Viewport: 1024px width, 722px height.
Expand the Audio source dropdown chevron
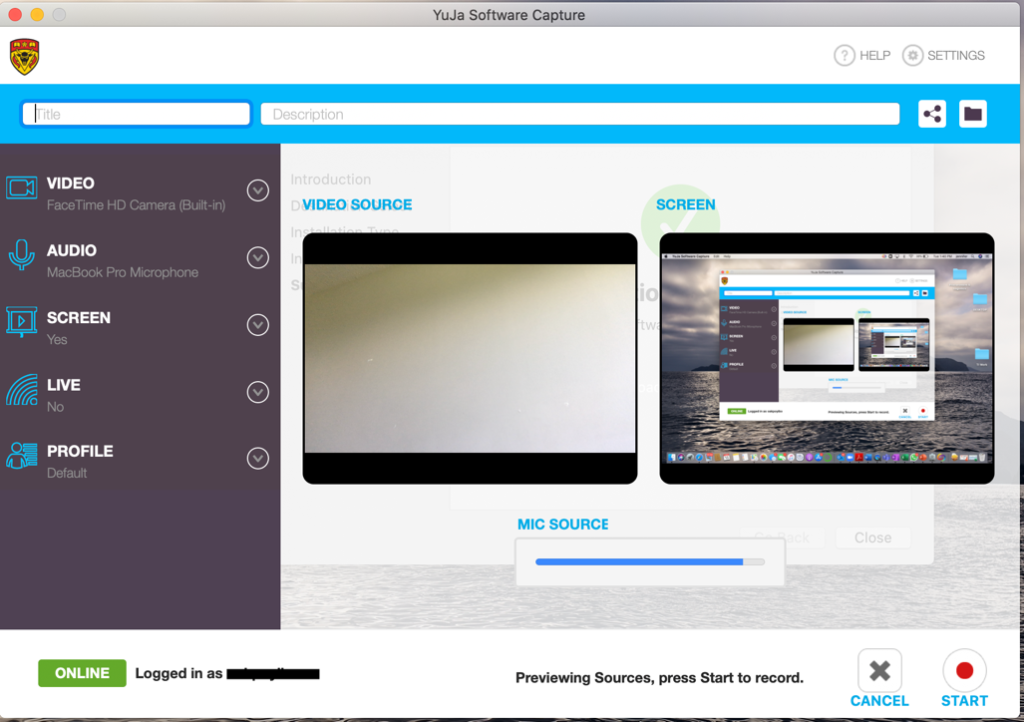pyautogui.click(x=258, y=258)
